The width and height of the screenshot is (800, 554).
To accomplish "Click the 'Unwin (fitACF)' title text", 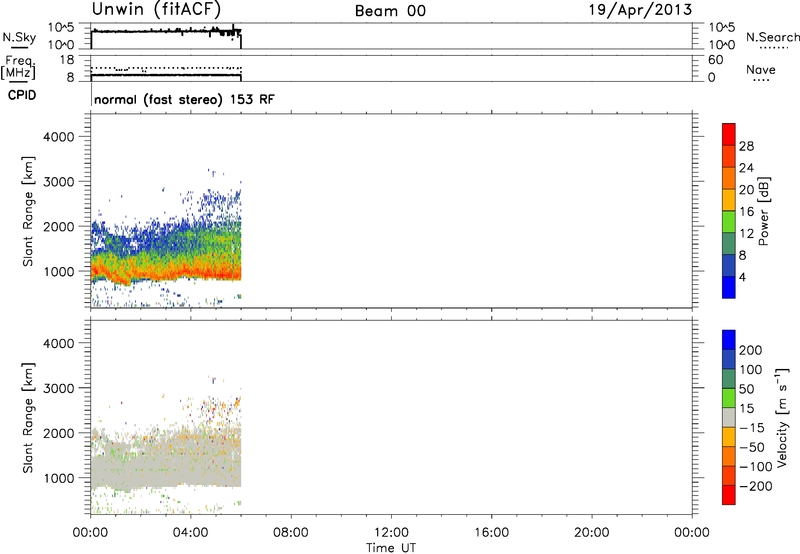I will [x=156, y=9].
